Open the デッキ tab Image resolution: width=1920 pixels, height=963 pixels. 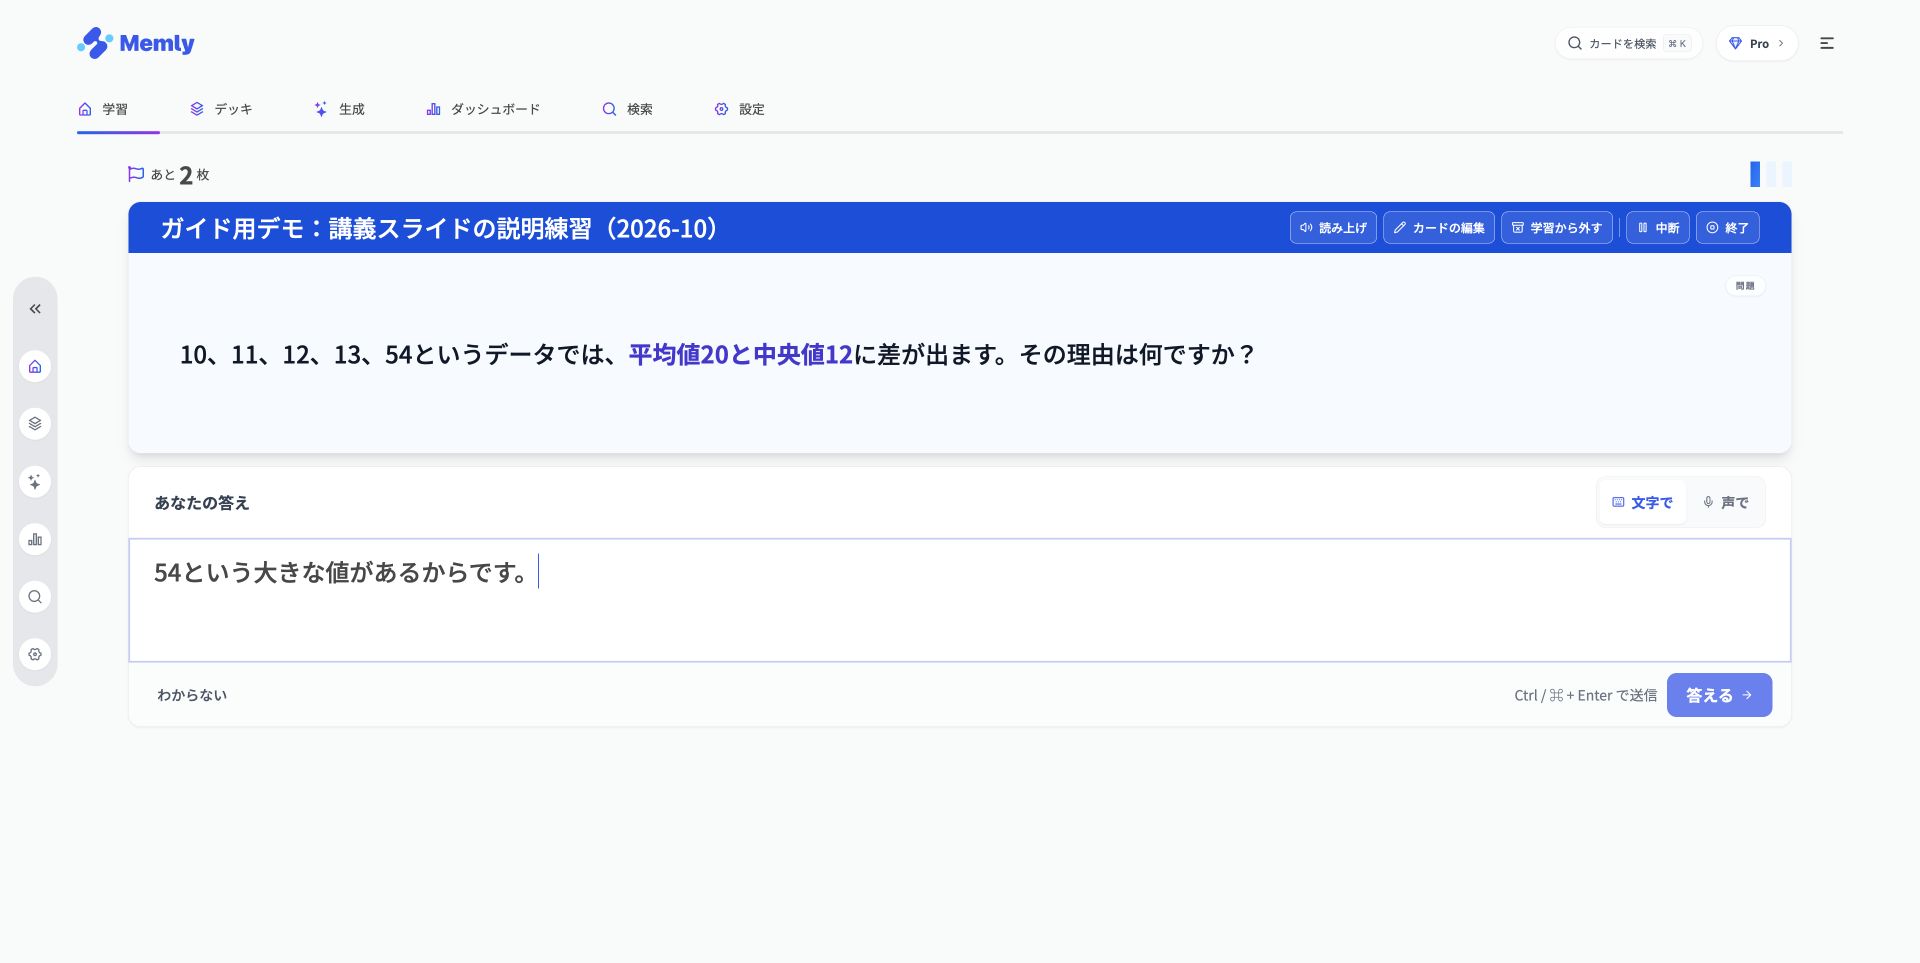tap(221, 109)
